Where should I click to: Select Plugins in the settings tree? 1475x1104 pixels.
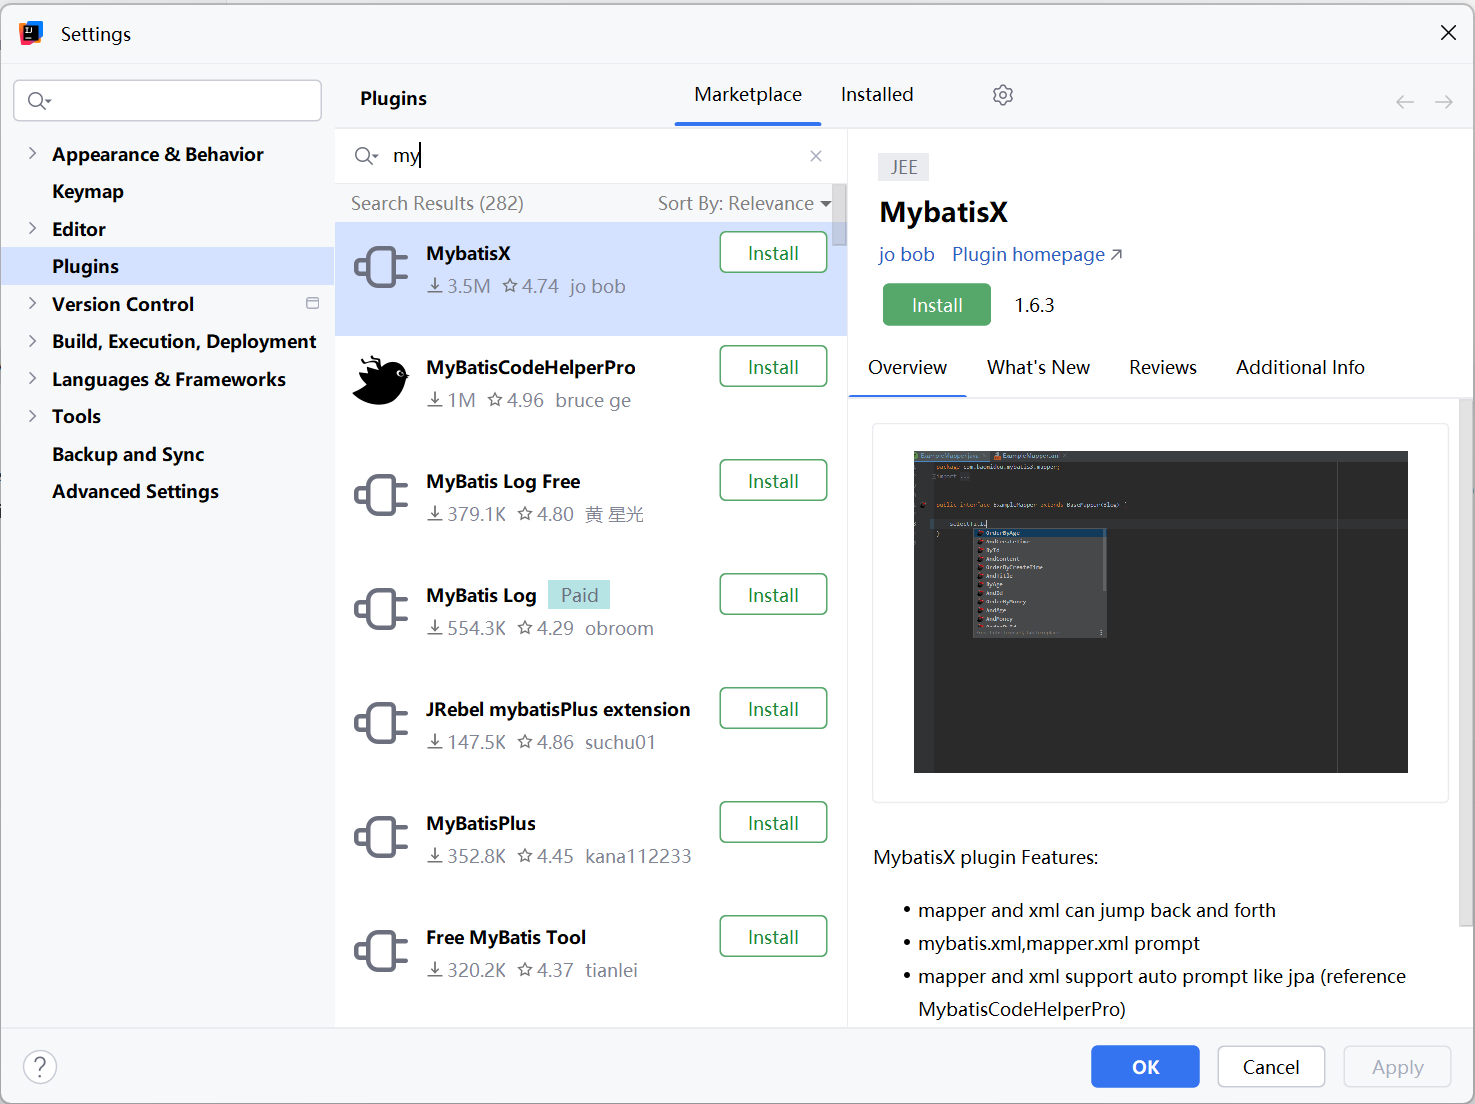coord(167,266)
